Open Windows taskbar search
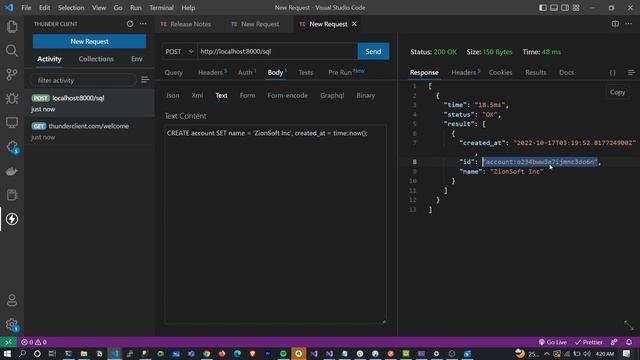The width and height of the screenshot is (640, 360). [x=22, y=353]
